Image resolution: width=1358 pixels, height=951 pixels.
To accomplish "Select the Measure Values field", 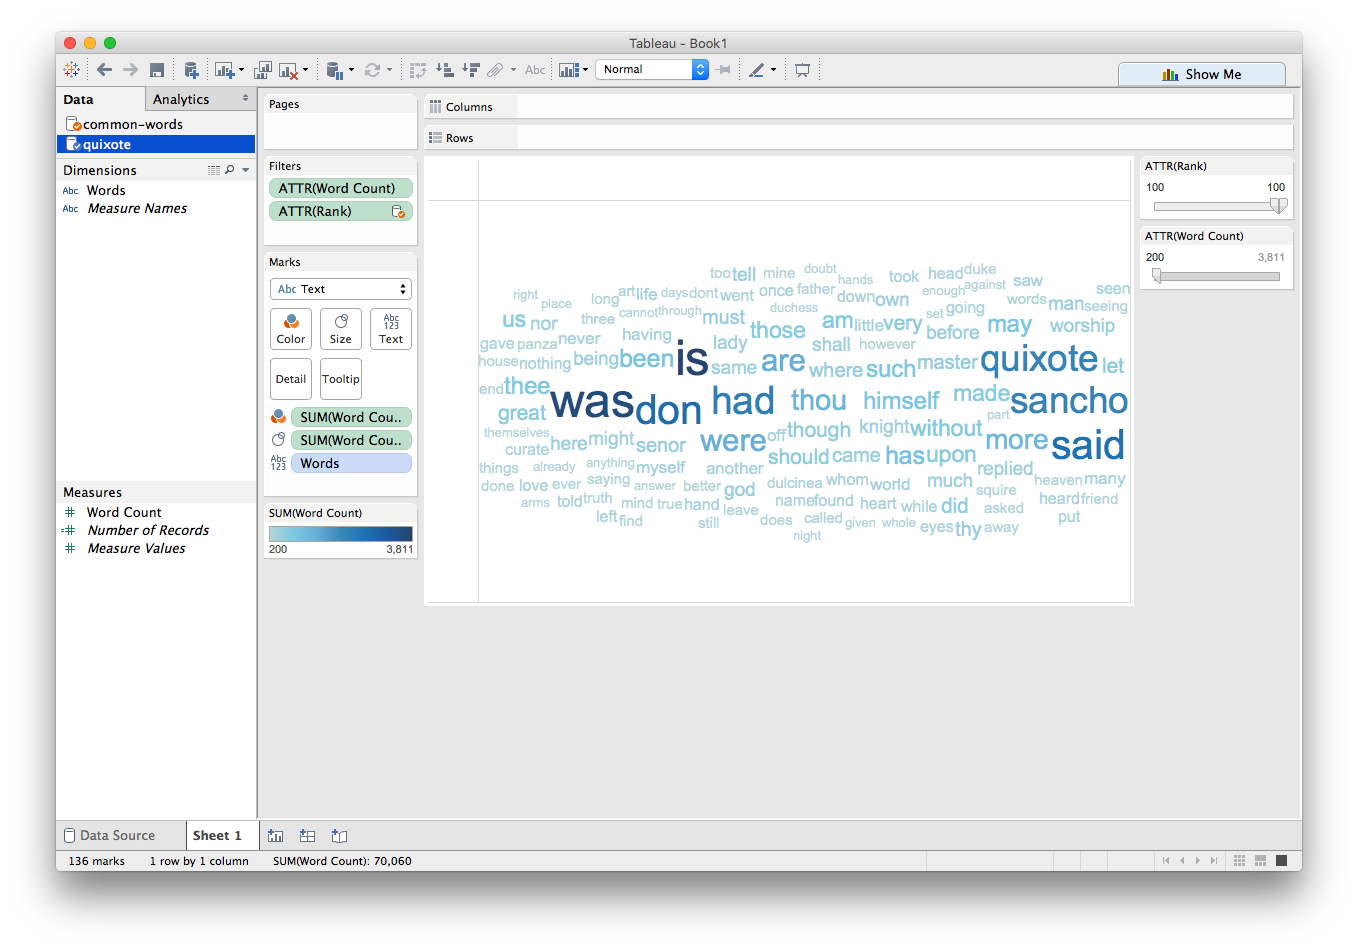I will point(136,548).
